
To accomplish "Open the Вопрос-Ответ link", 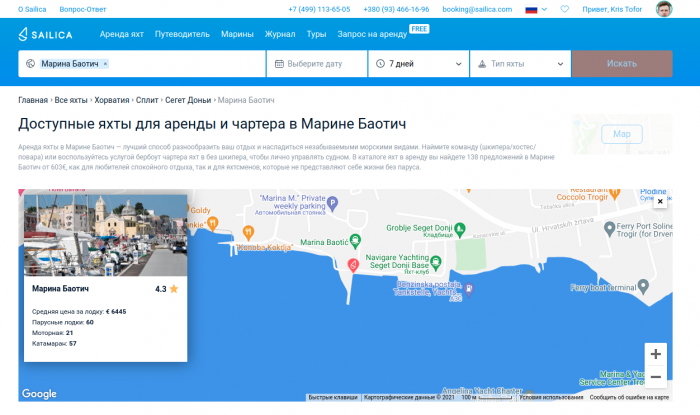I will (83, 9).
